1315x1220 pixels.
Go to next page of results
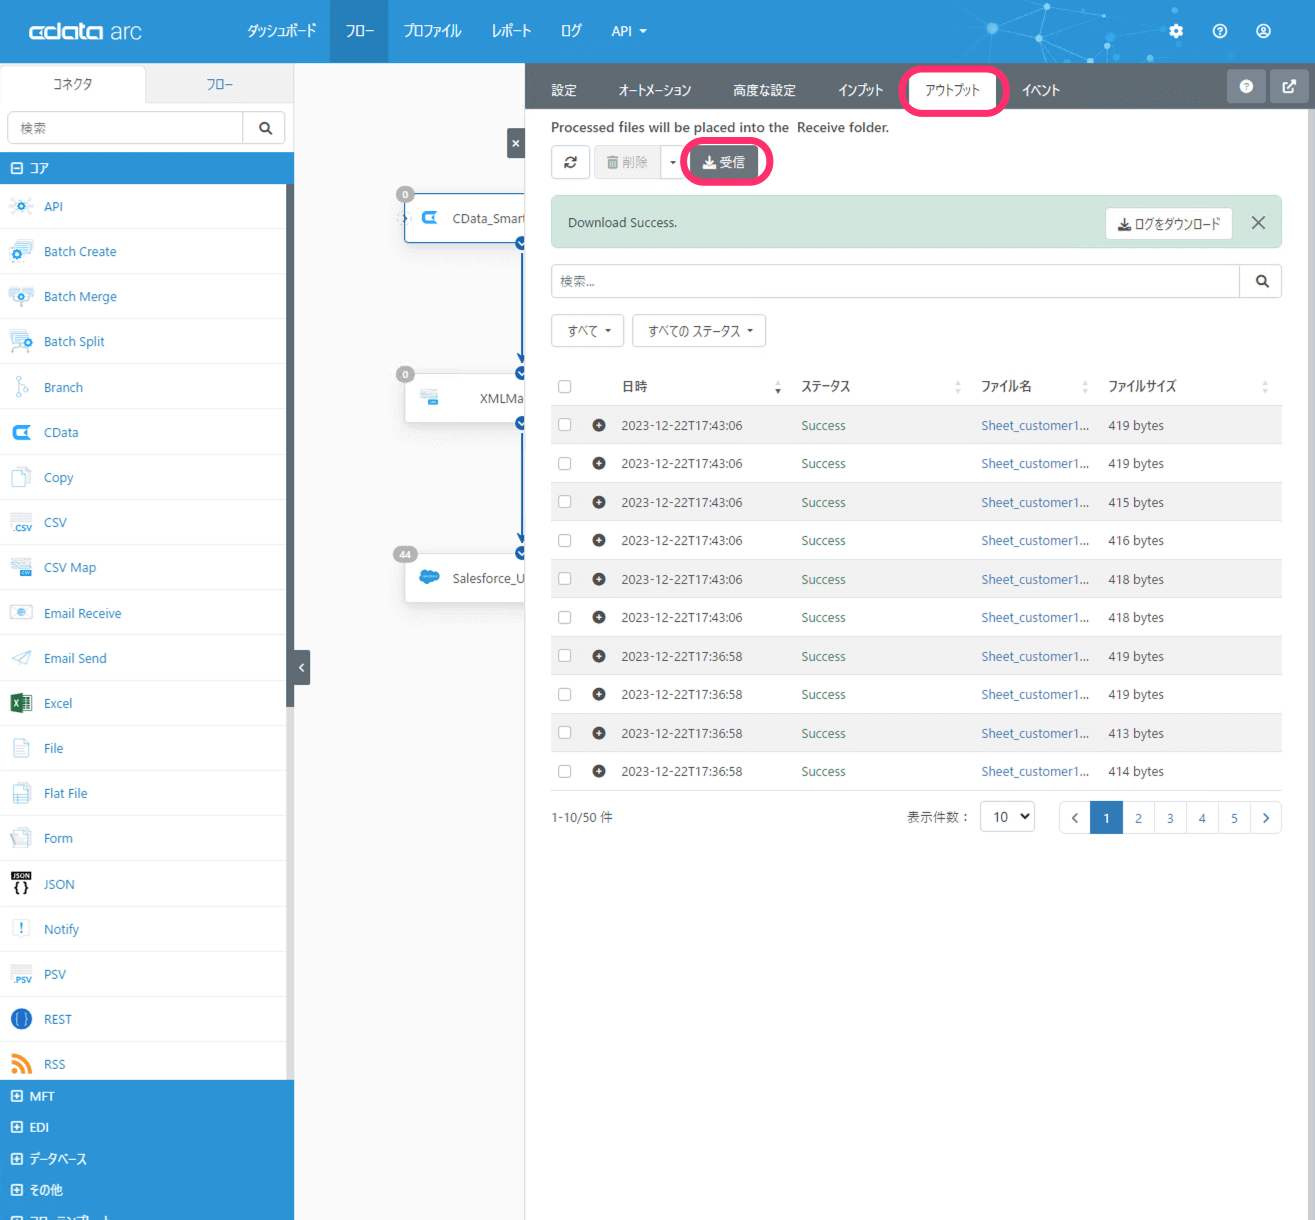coord(1266,818)
